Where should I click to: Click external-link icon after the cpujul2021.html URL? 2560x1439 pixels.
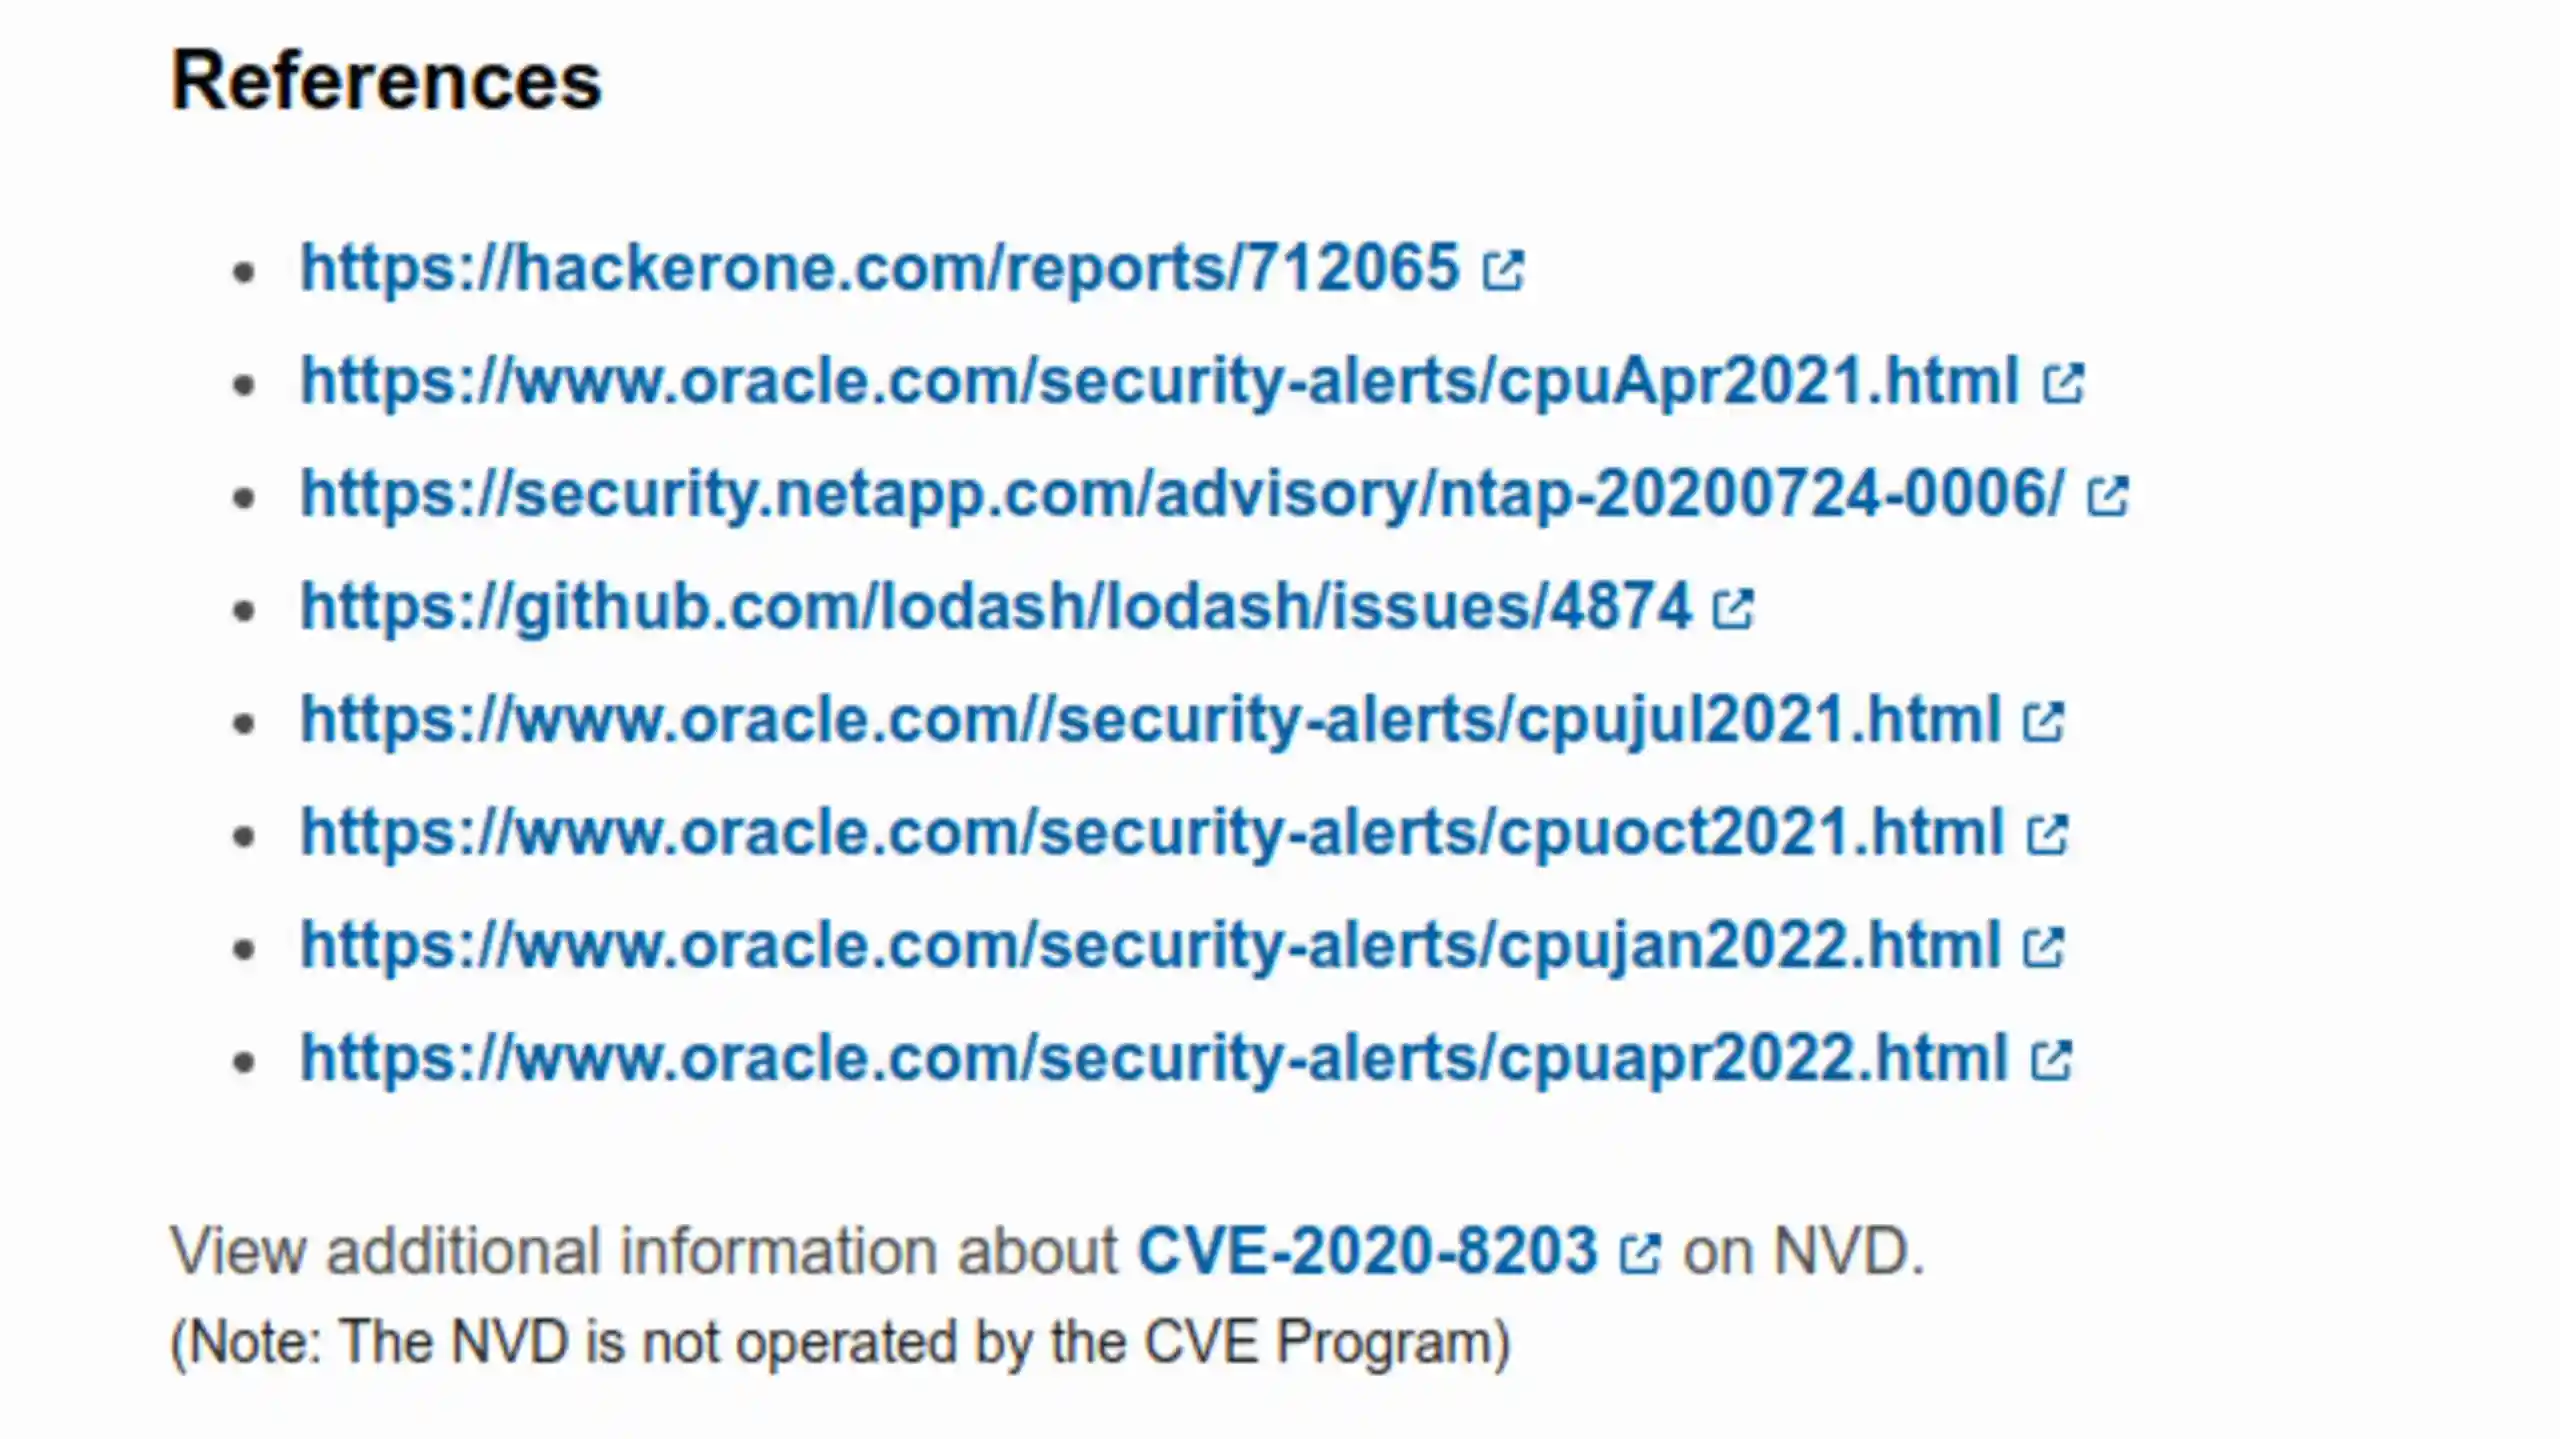point(2043,722)
